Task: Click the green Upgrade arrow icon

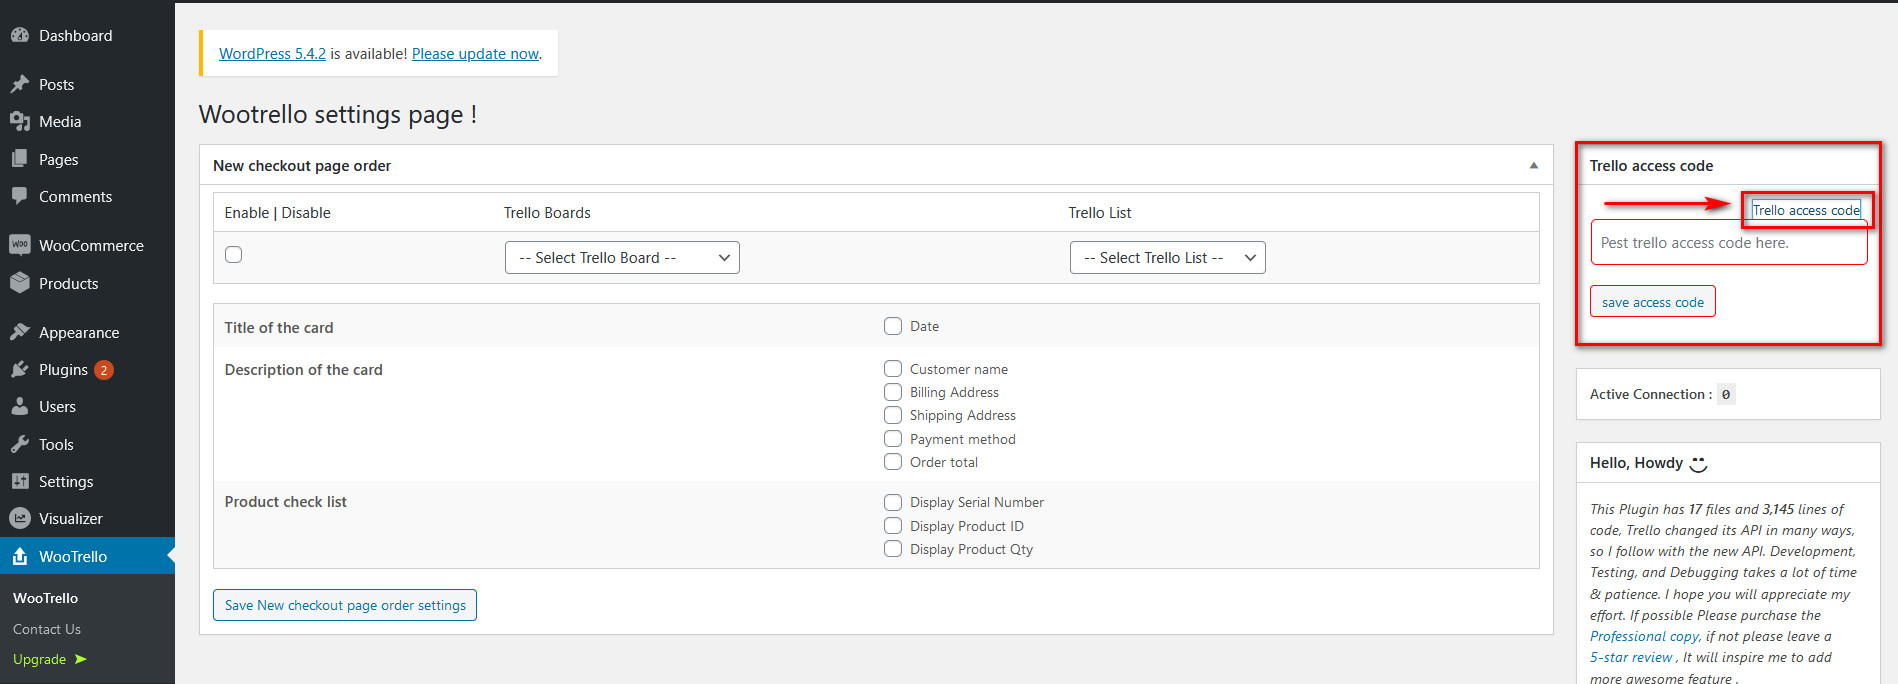Action: tap(81, 659)
